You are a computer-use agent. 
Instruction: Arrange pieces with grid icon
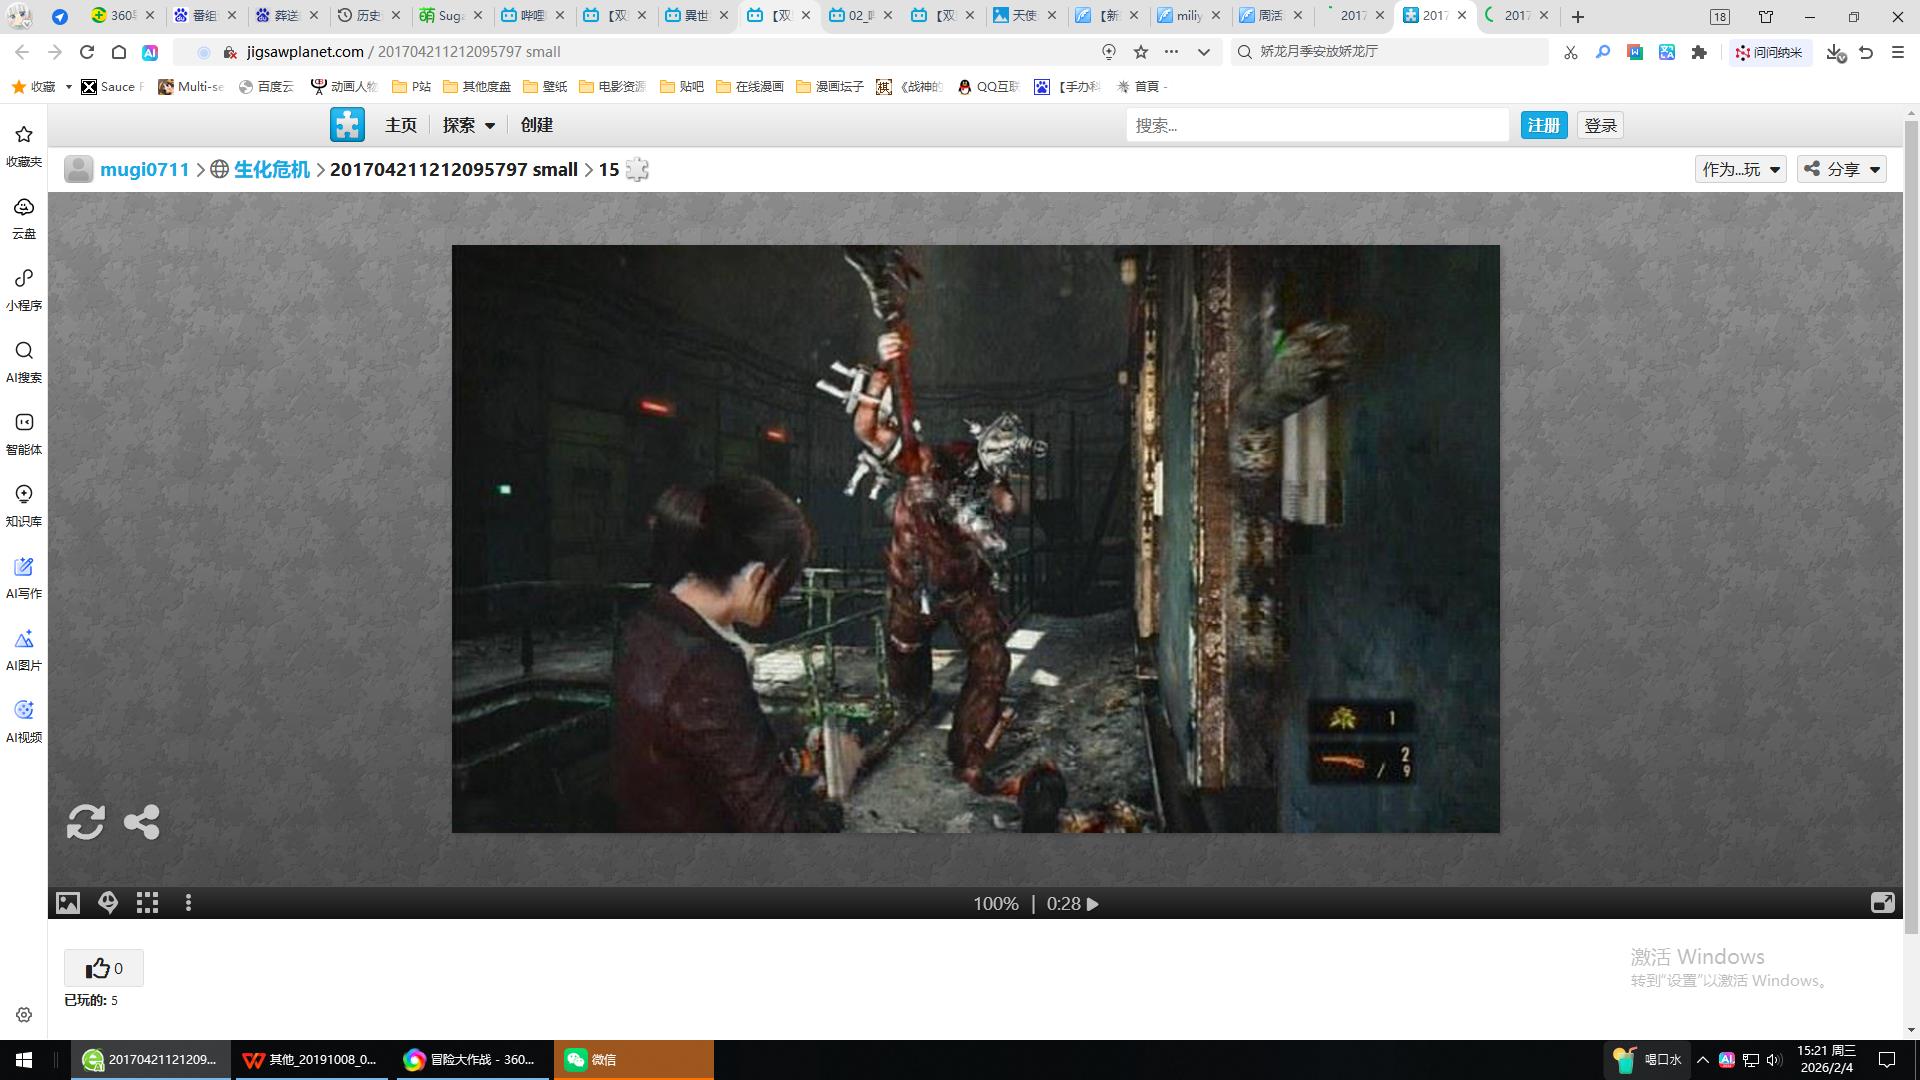pos(148,903)
